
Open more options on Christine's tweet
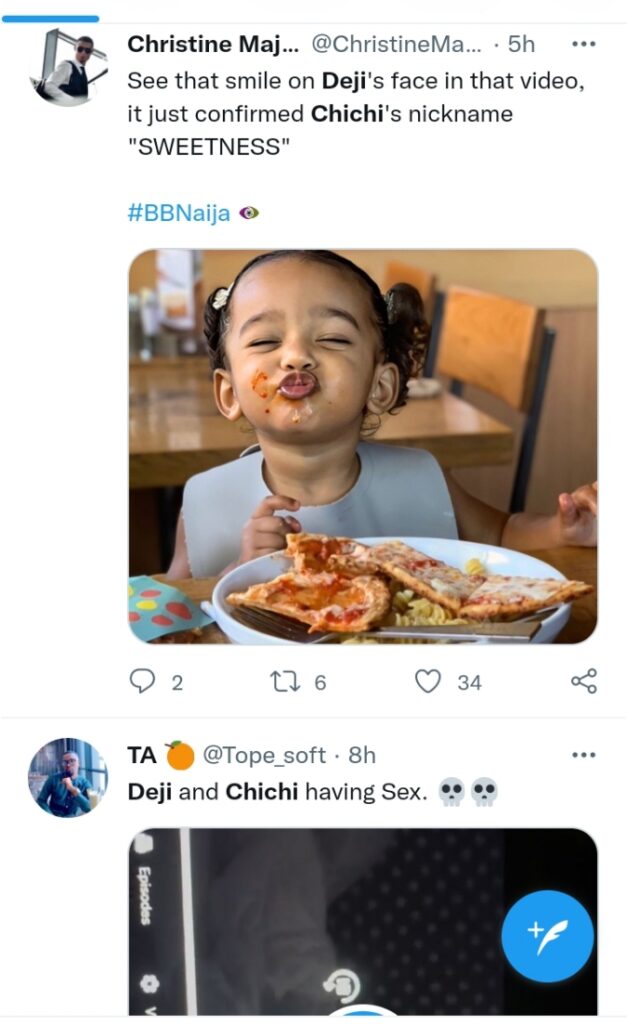583,45
